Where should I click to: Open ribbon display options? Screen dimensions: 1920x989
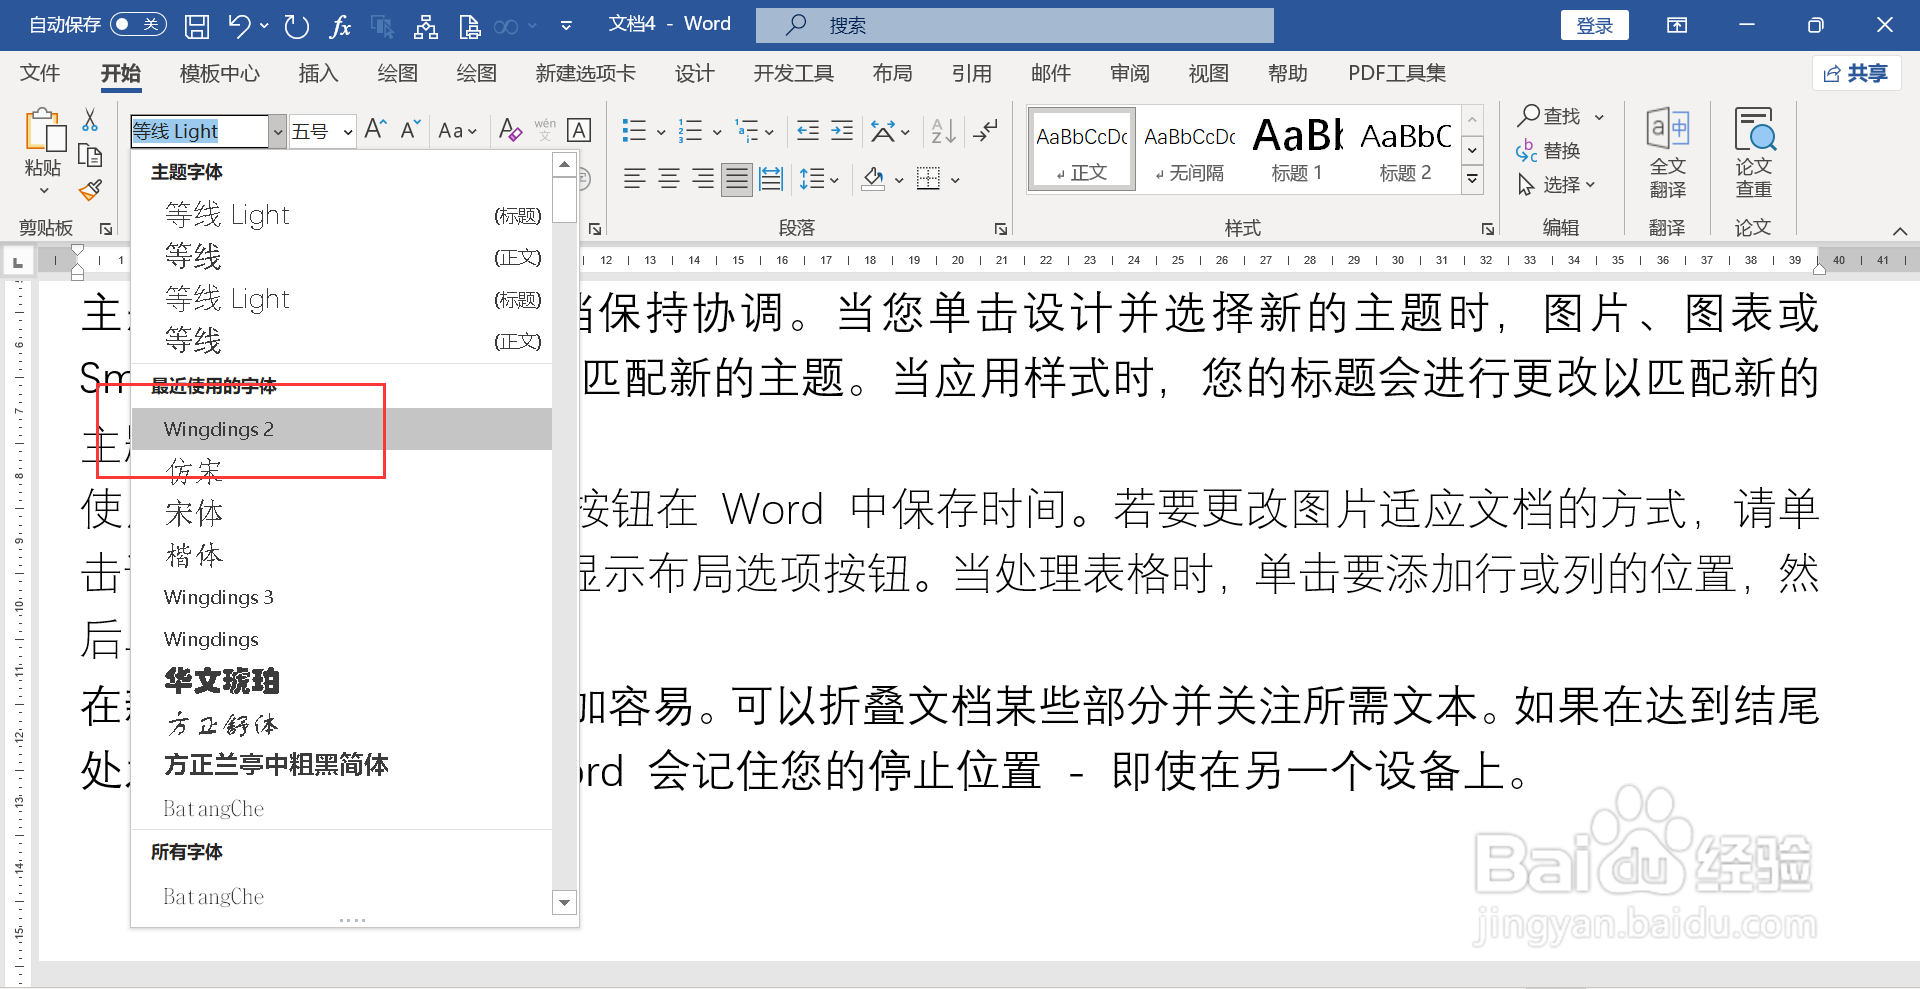pyautogui.click(x=1677, y=25)
